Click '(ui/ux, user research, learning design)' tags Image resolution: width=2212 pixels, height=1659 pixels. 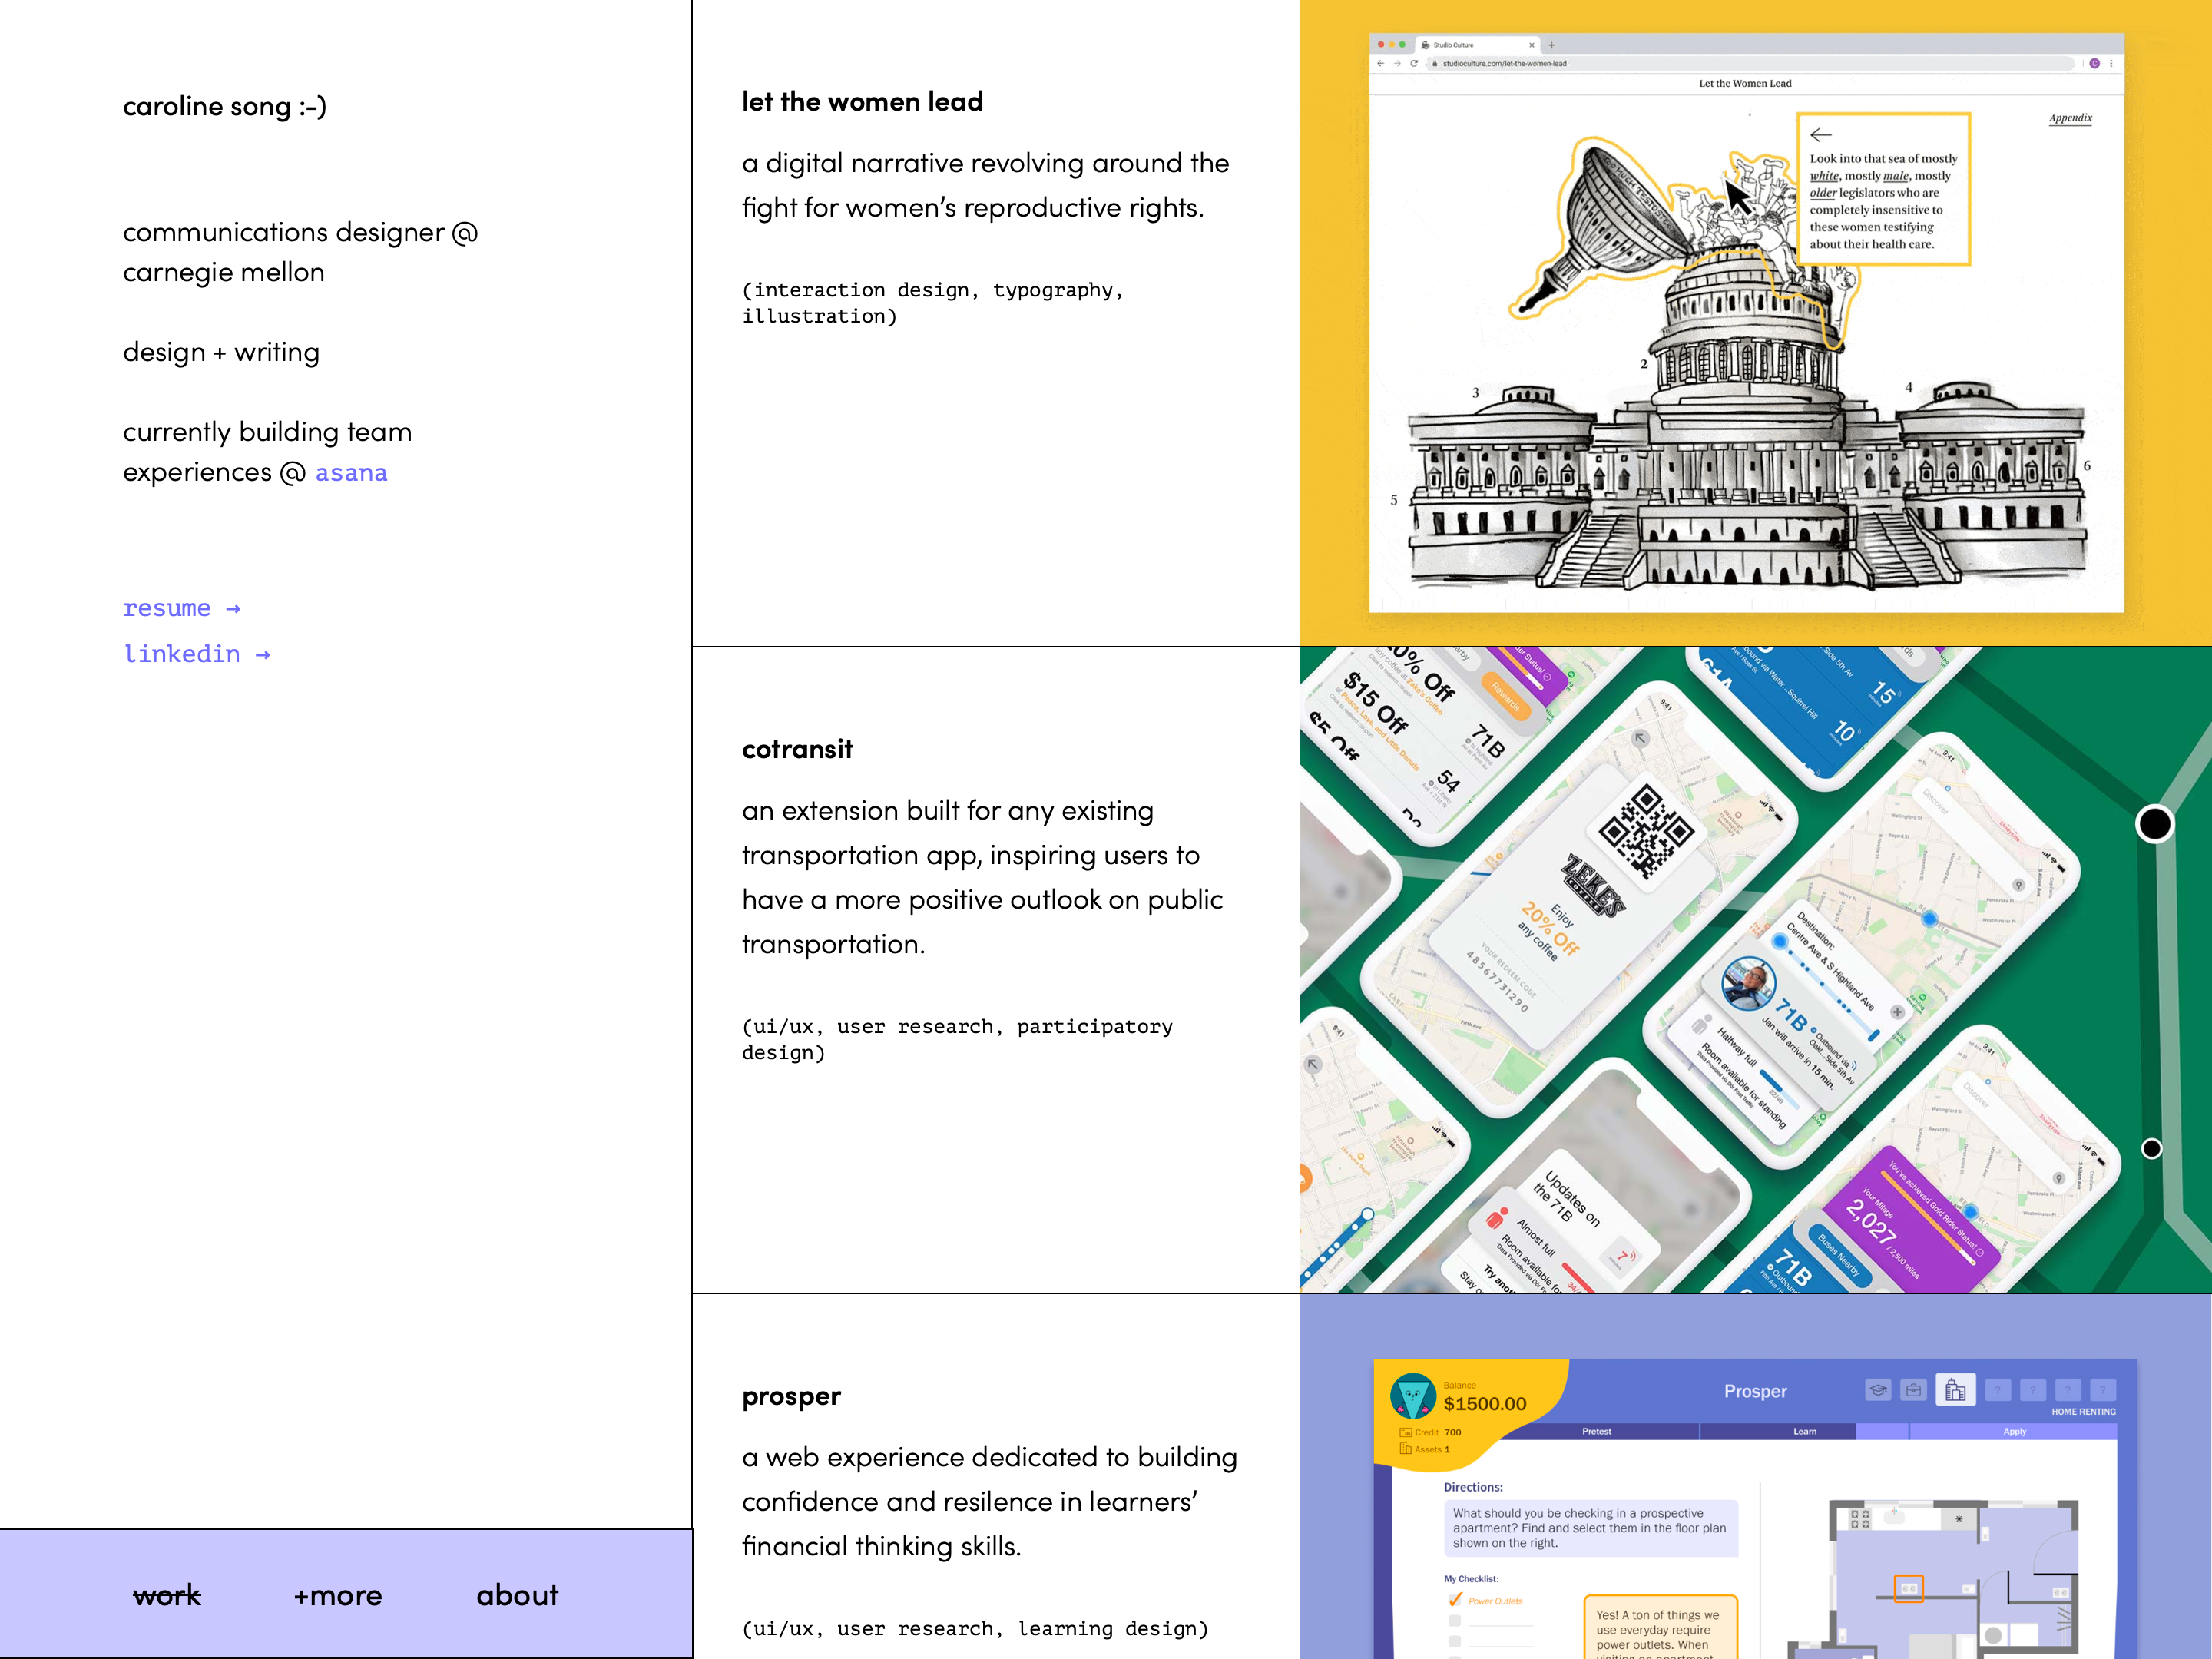click(975, 1629)
